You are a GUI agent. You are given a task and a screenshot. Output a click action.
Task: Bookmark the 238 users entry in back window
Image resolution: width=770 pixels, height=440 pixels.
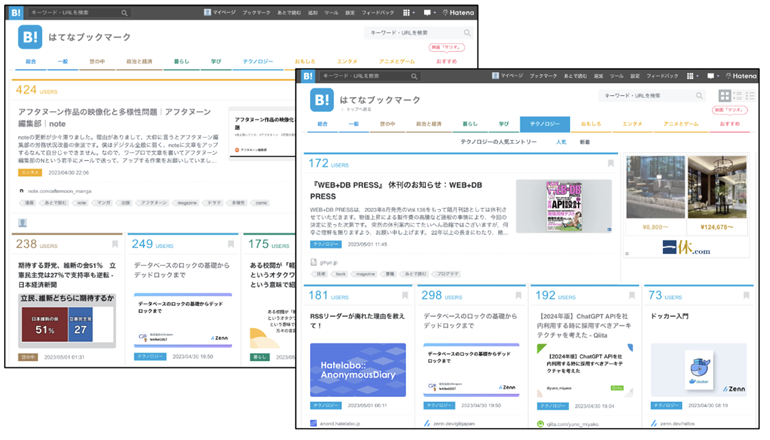point(115,244)
